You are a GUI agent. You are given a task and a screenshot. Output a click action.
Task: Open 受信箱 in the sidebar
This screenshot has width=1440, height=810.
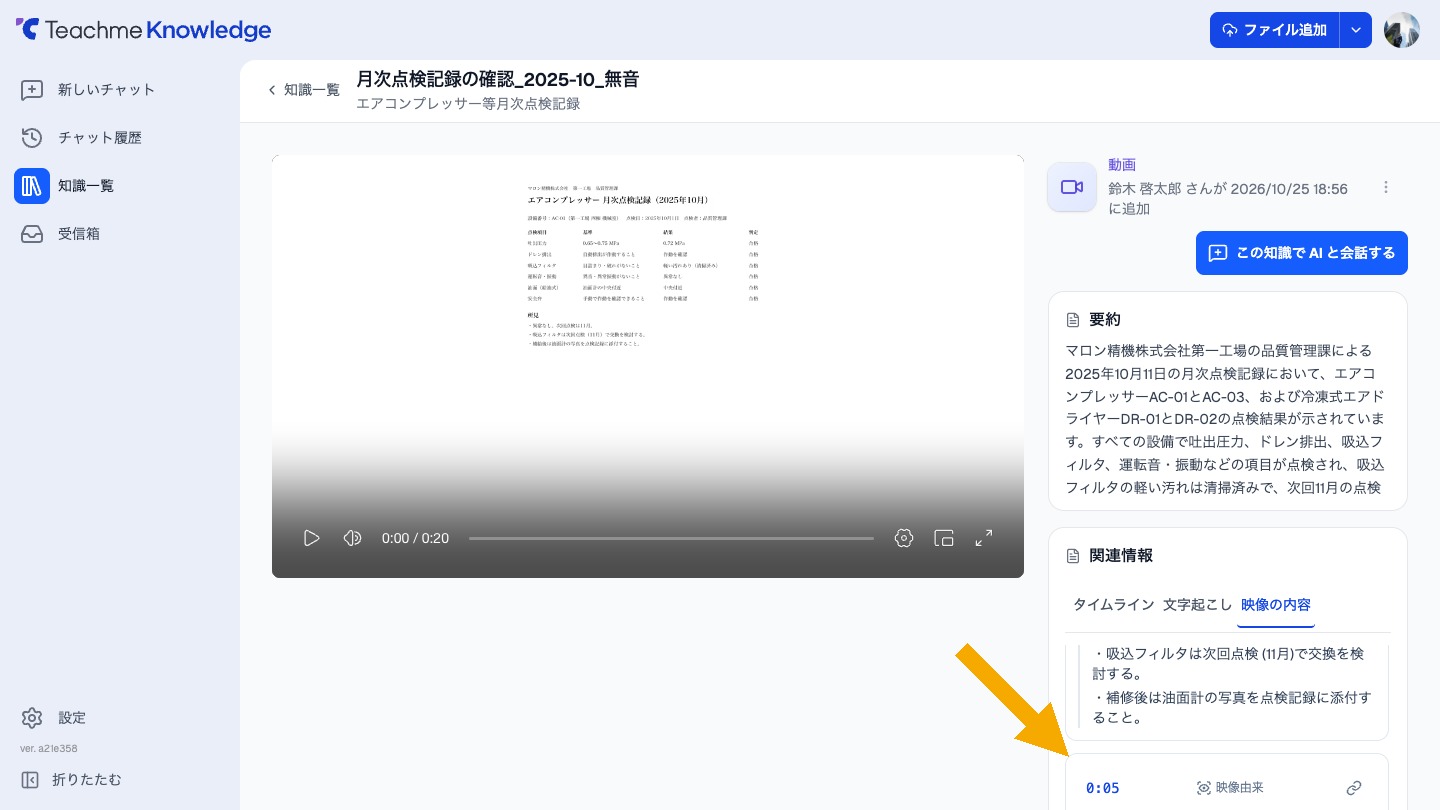click(x=120, y=234)
